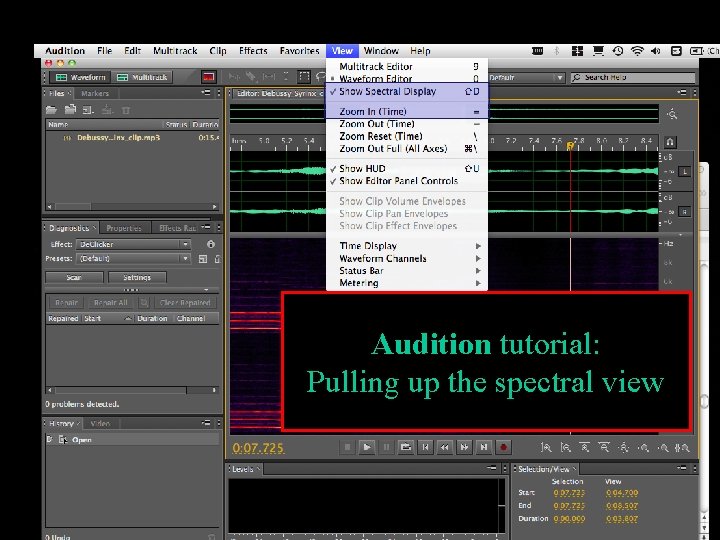Switch to the Properties tab
This screenshot has height=540, width=720.
coord(124,228)
